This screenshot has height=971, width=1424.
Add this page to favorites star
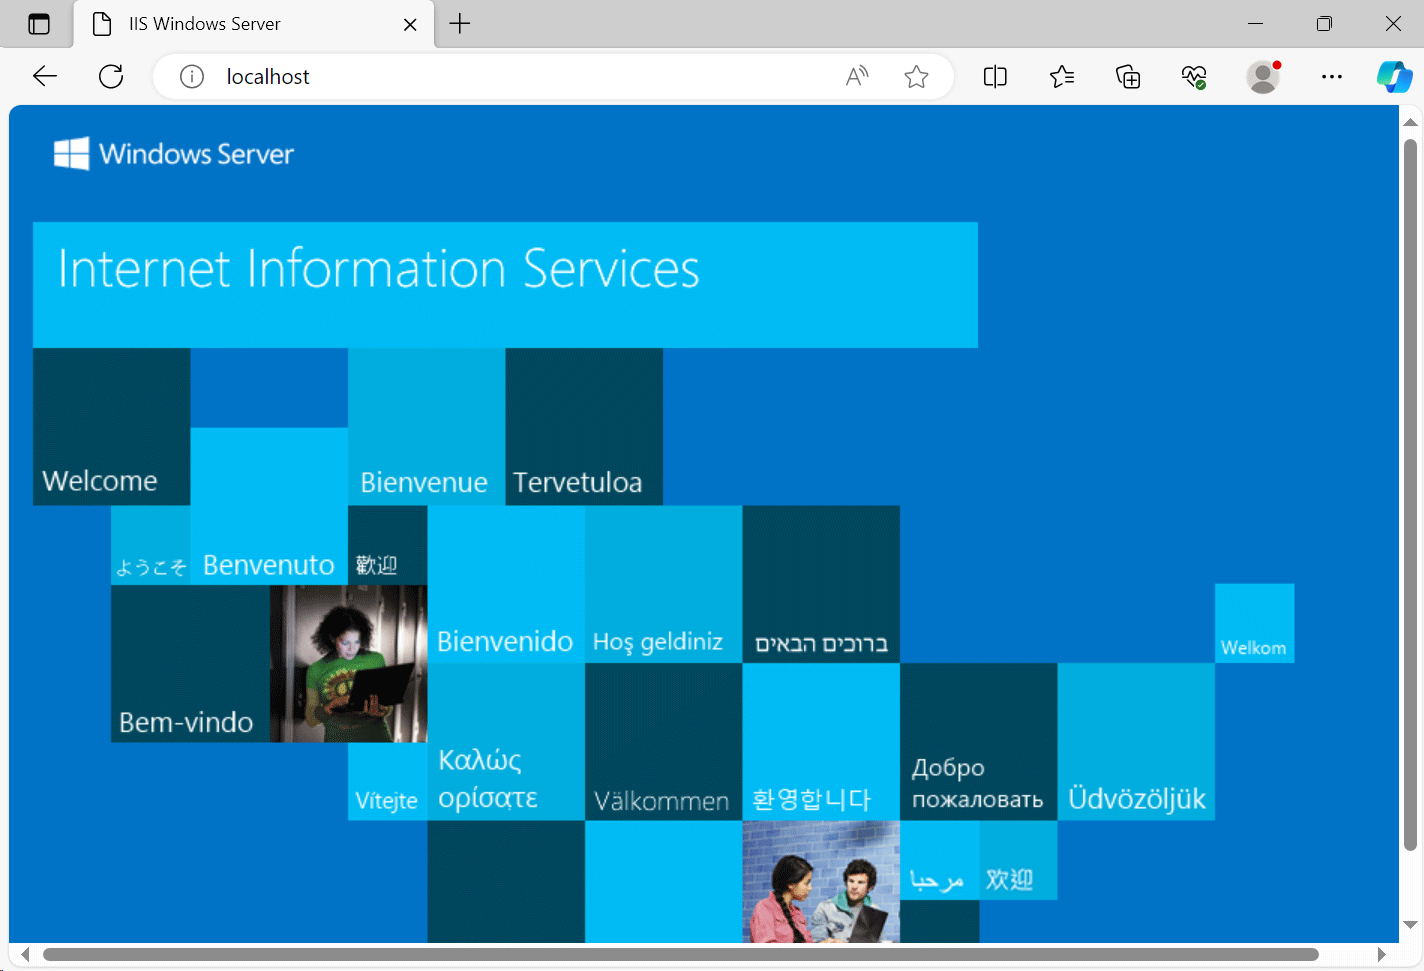point(916,76)
